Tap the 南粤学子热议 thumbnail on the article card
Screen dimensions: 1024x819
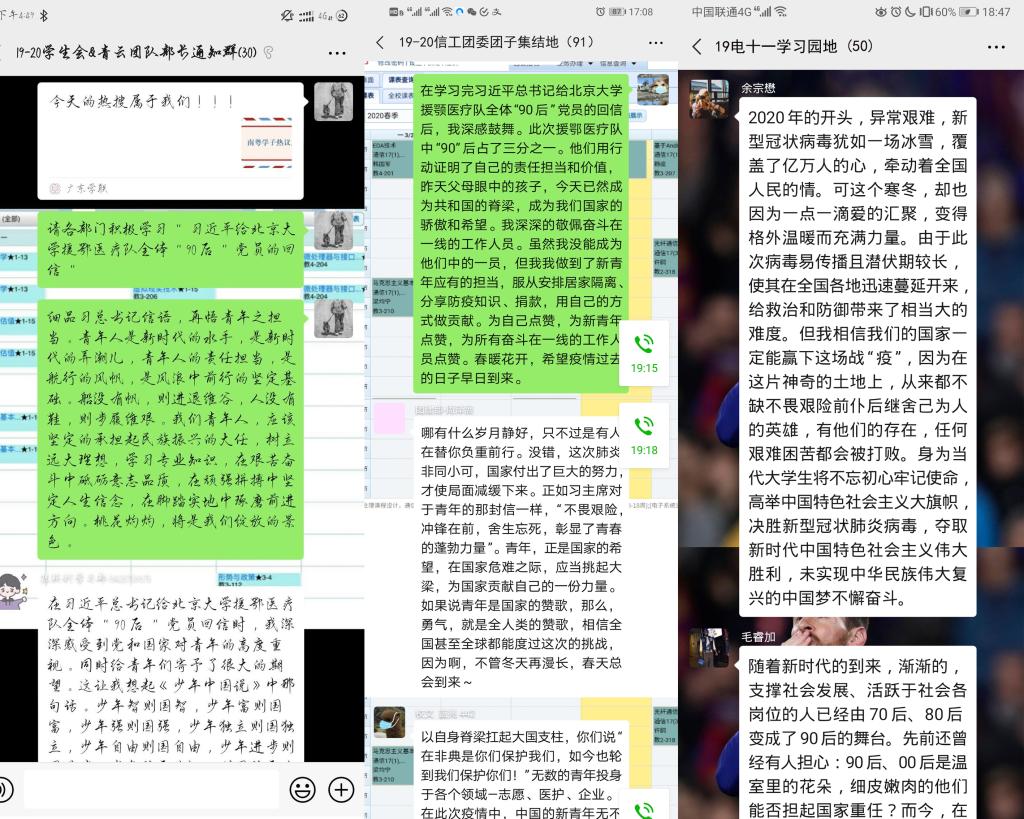coord(268,142)
